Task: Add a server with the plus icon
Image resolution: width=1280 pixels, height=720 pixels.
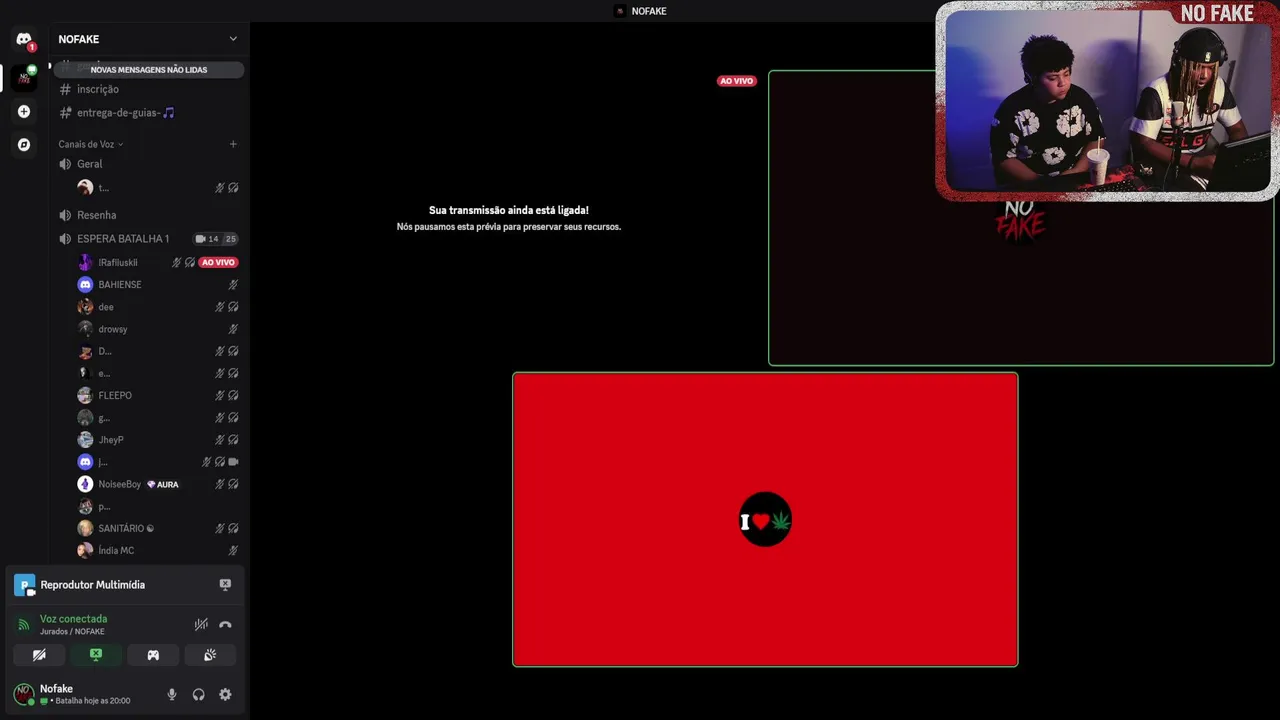Action: 24,111
